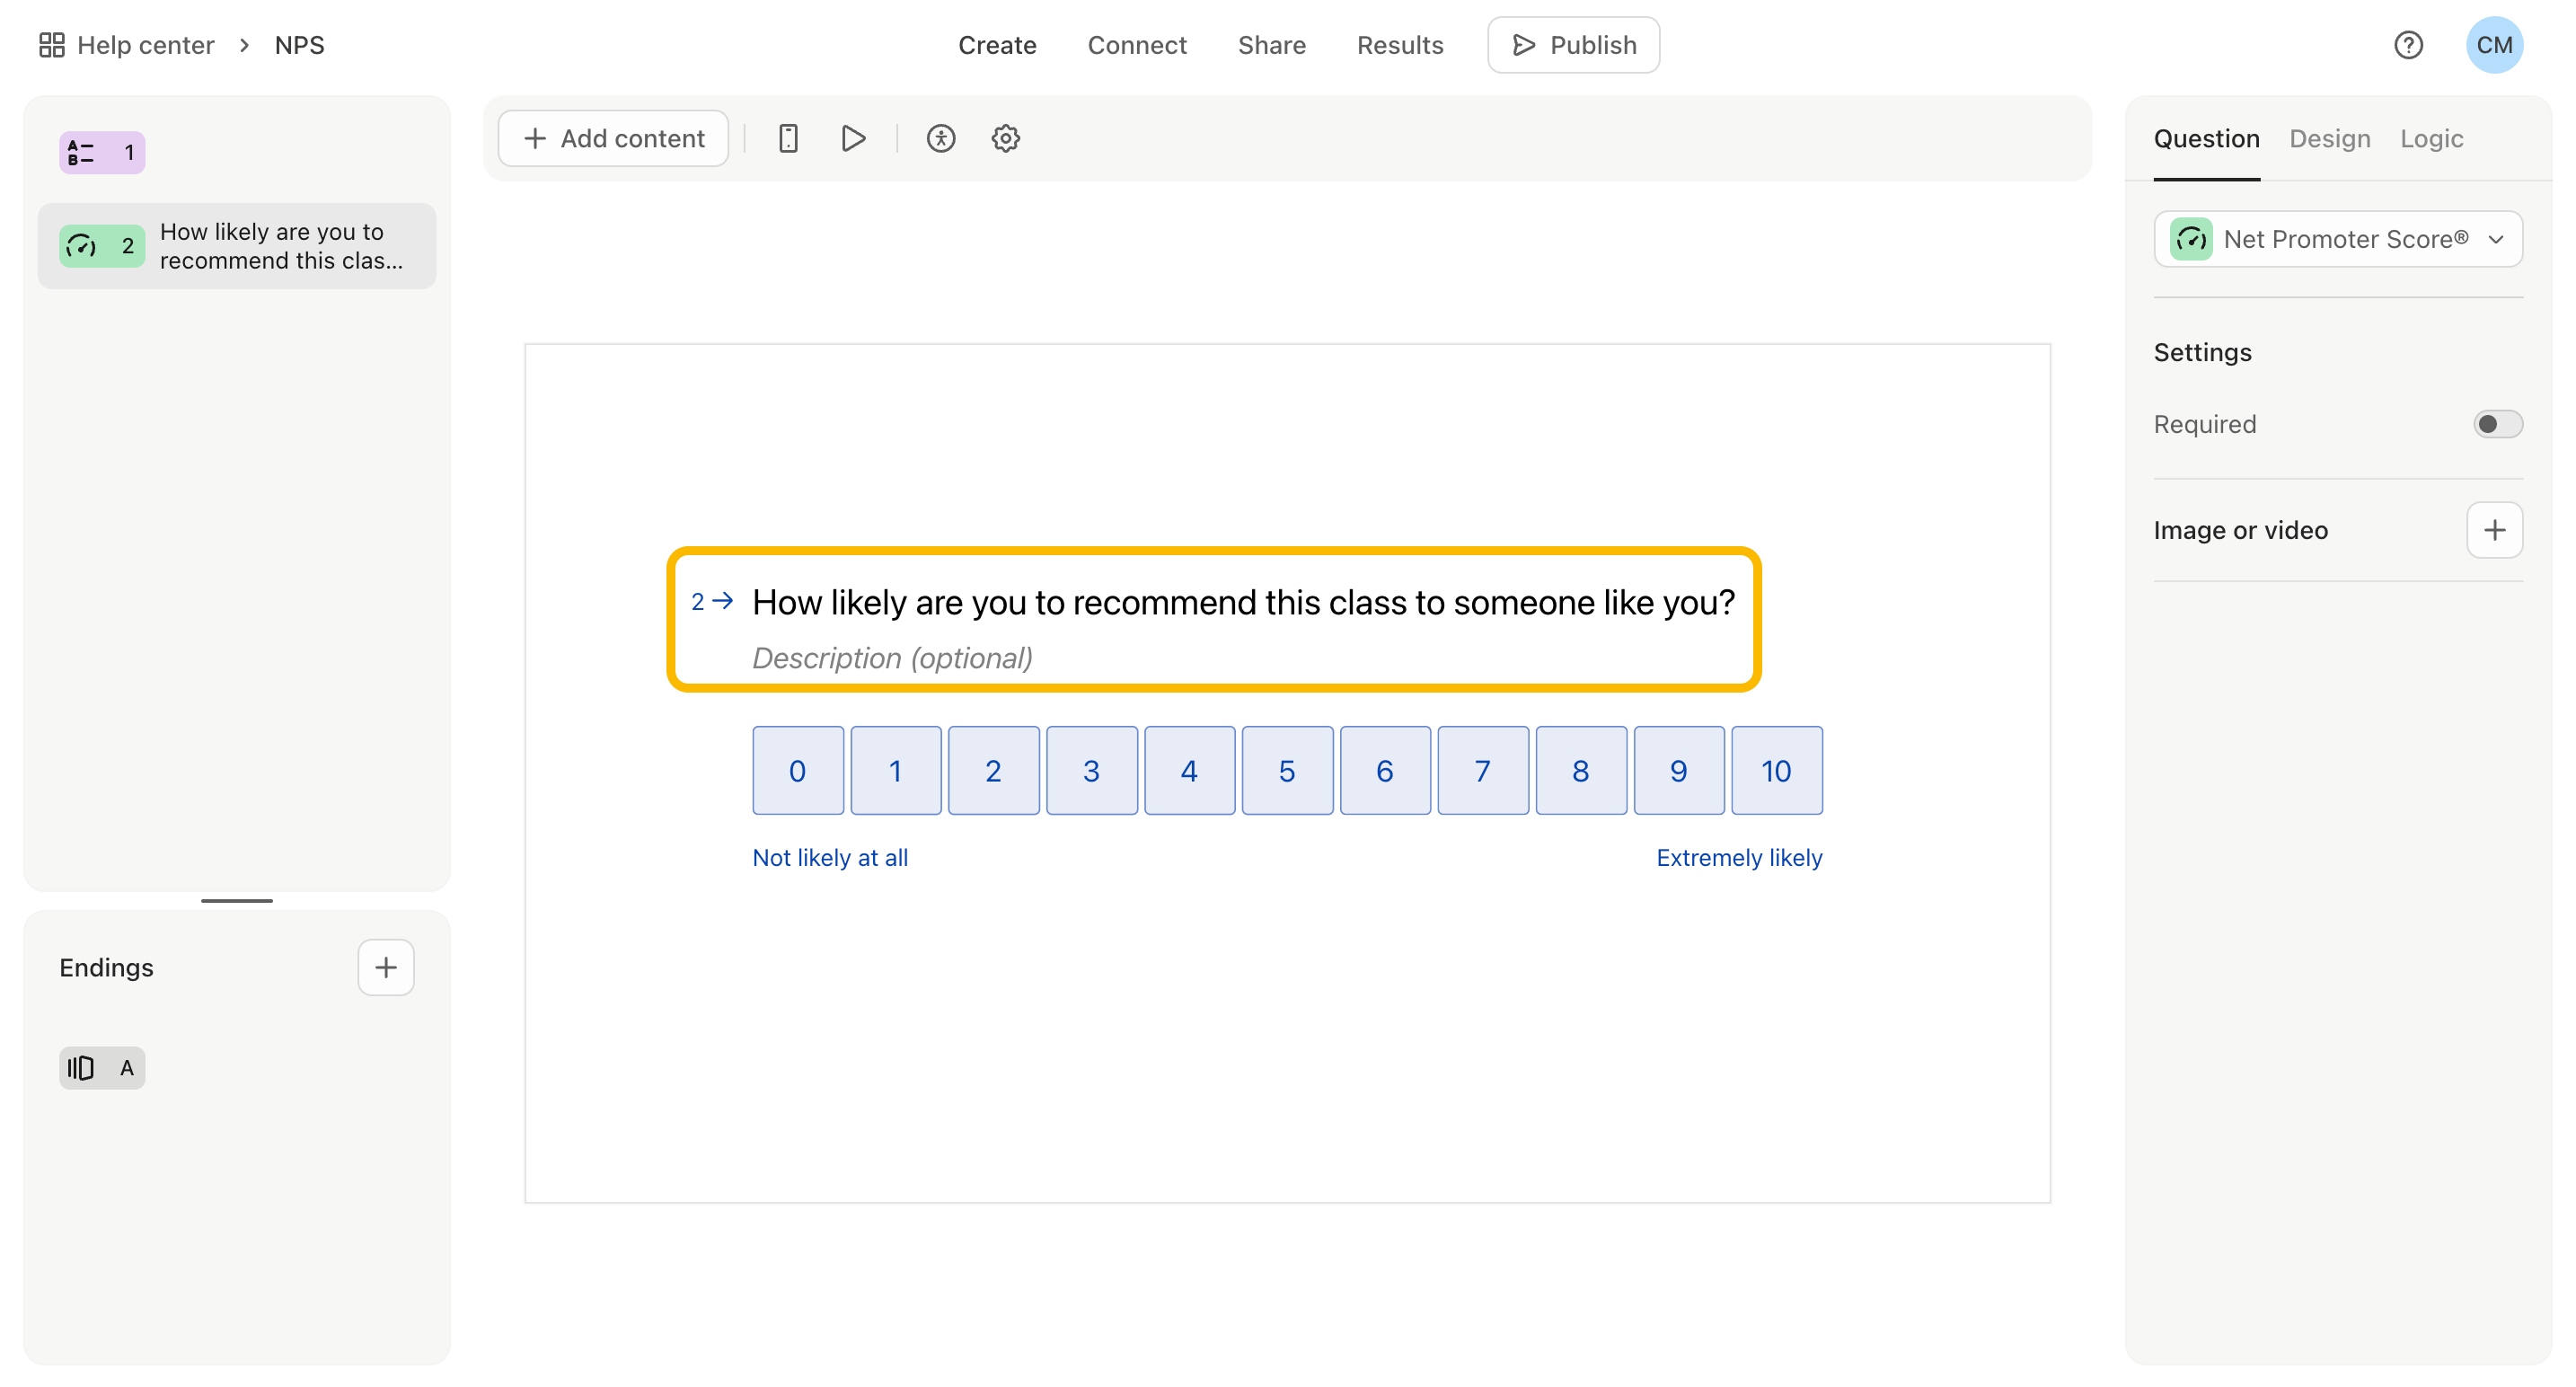Edit the question title text
The image size is (2576, 1387).
point(1243,602)
